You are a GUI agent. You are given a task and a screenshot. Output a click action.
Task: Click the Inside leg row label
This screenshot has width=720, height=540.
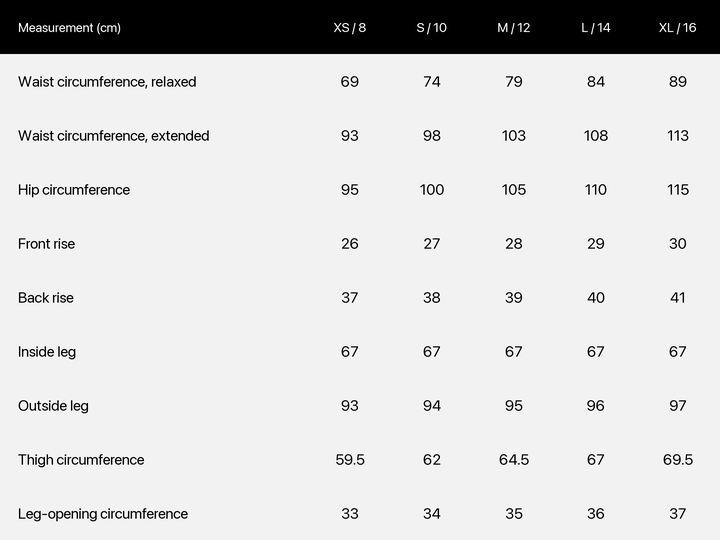click(x=47, y=352)
